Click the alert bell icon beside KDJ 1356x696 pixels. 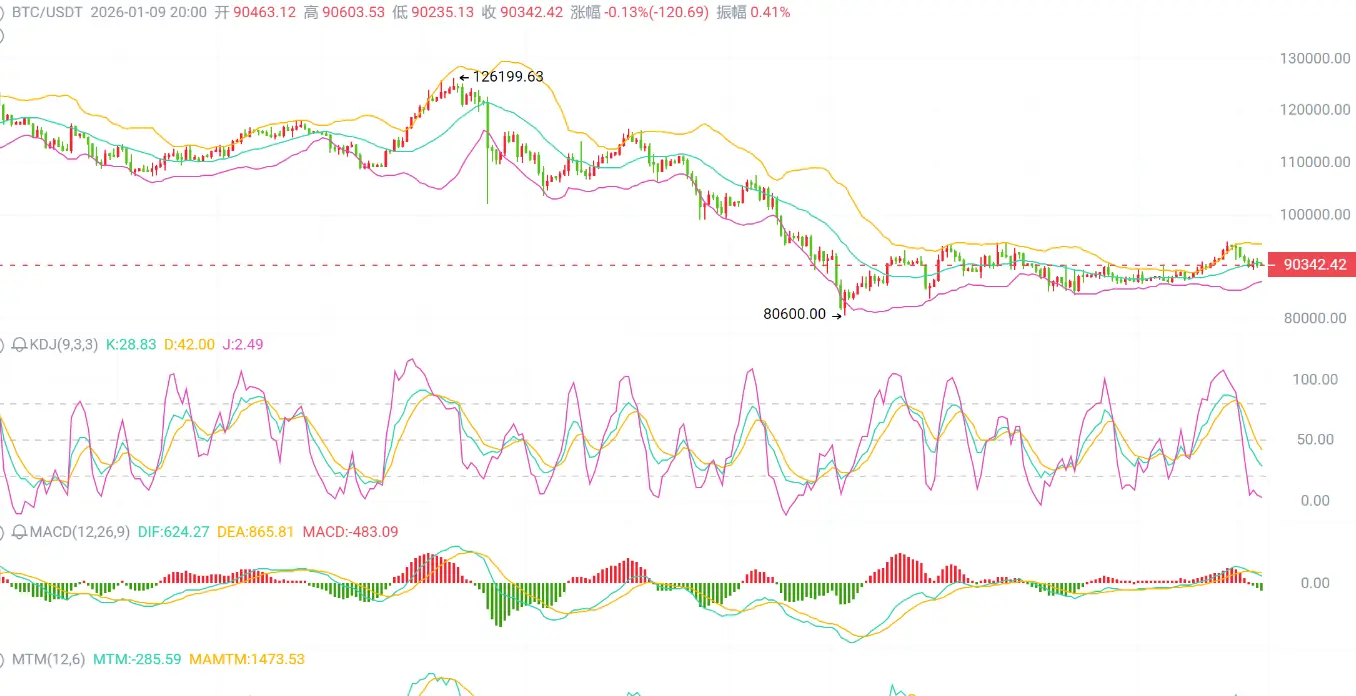point(20,345)
